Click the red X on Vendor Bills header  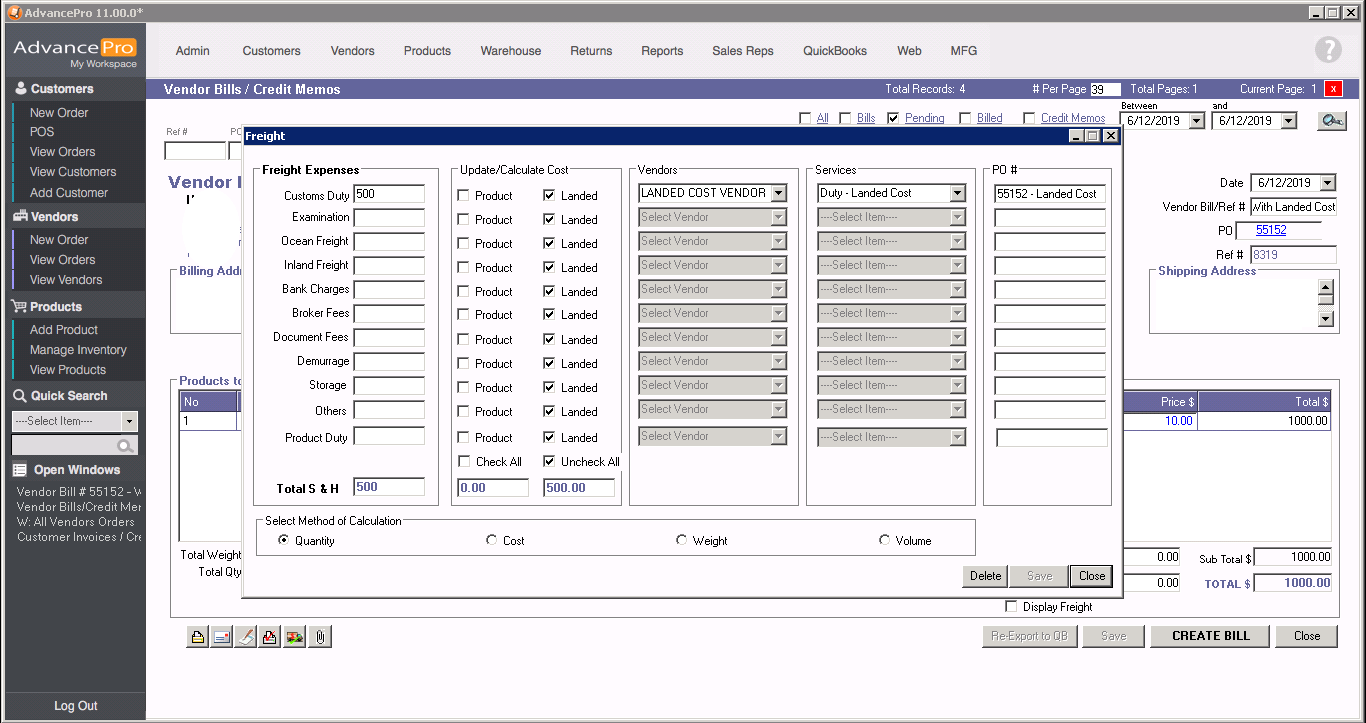(x=1333, y=89)
